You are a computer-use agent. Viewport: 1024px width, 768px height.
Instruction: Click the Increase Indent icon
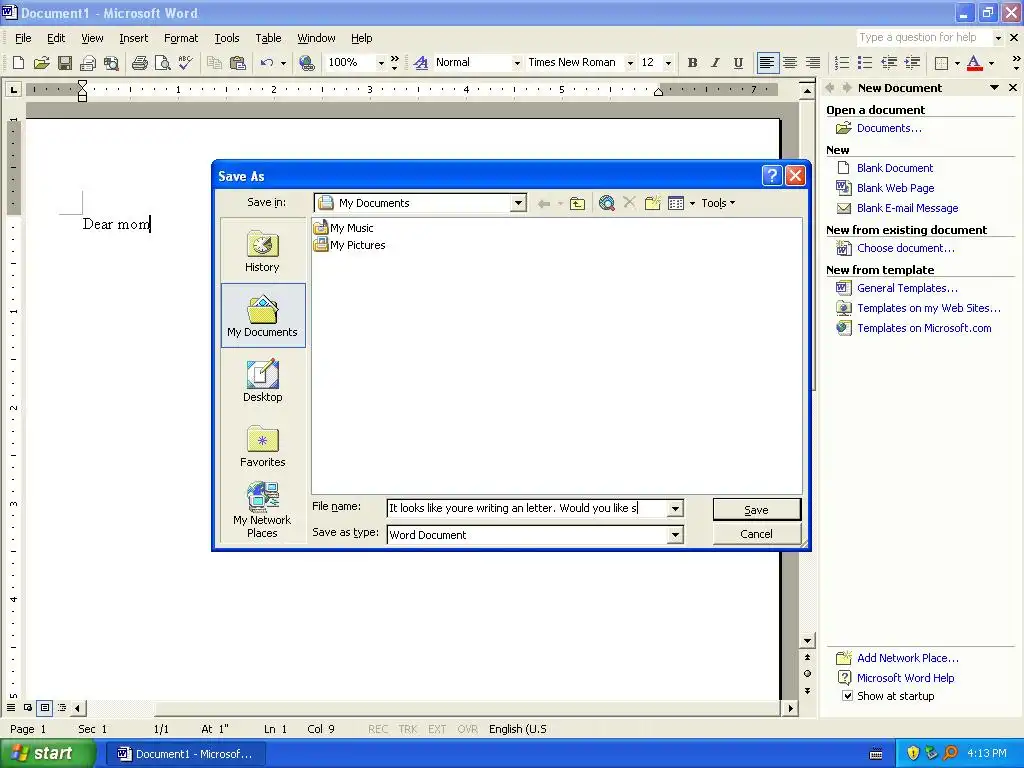[912, 63]
